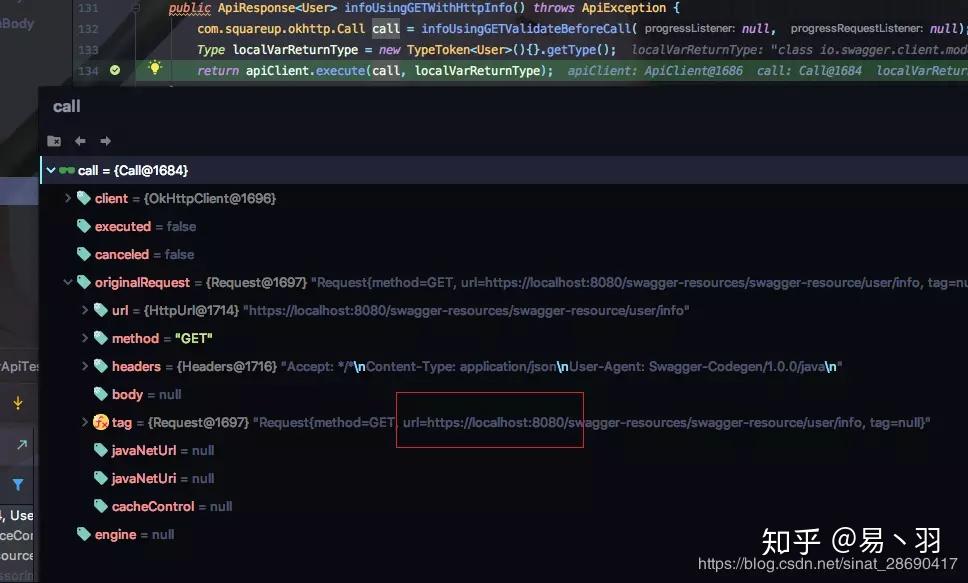Click the purple value icon beside the engine variable
The width and height of the screenshot is (968, 583).
click(x=86, y=534)
